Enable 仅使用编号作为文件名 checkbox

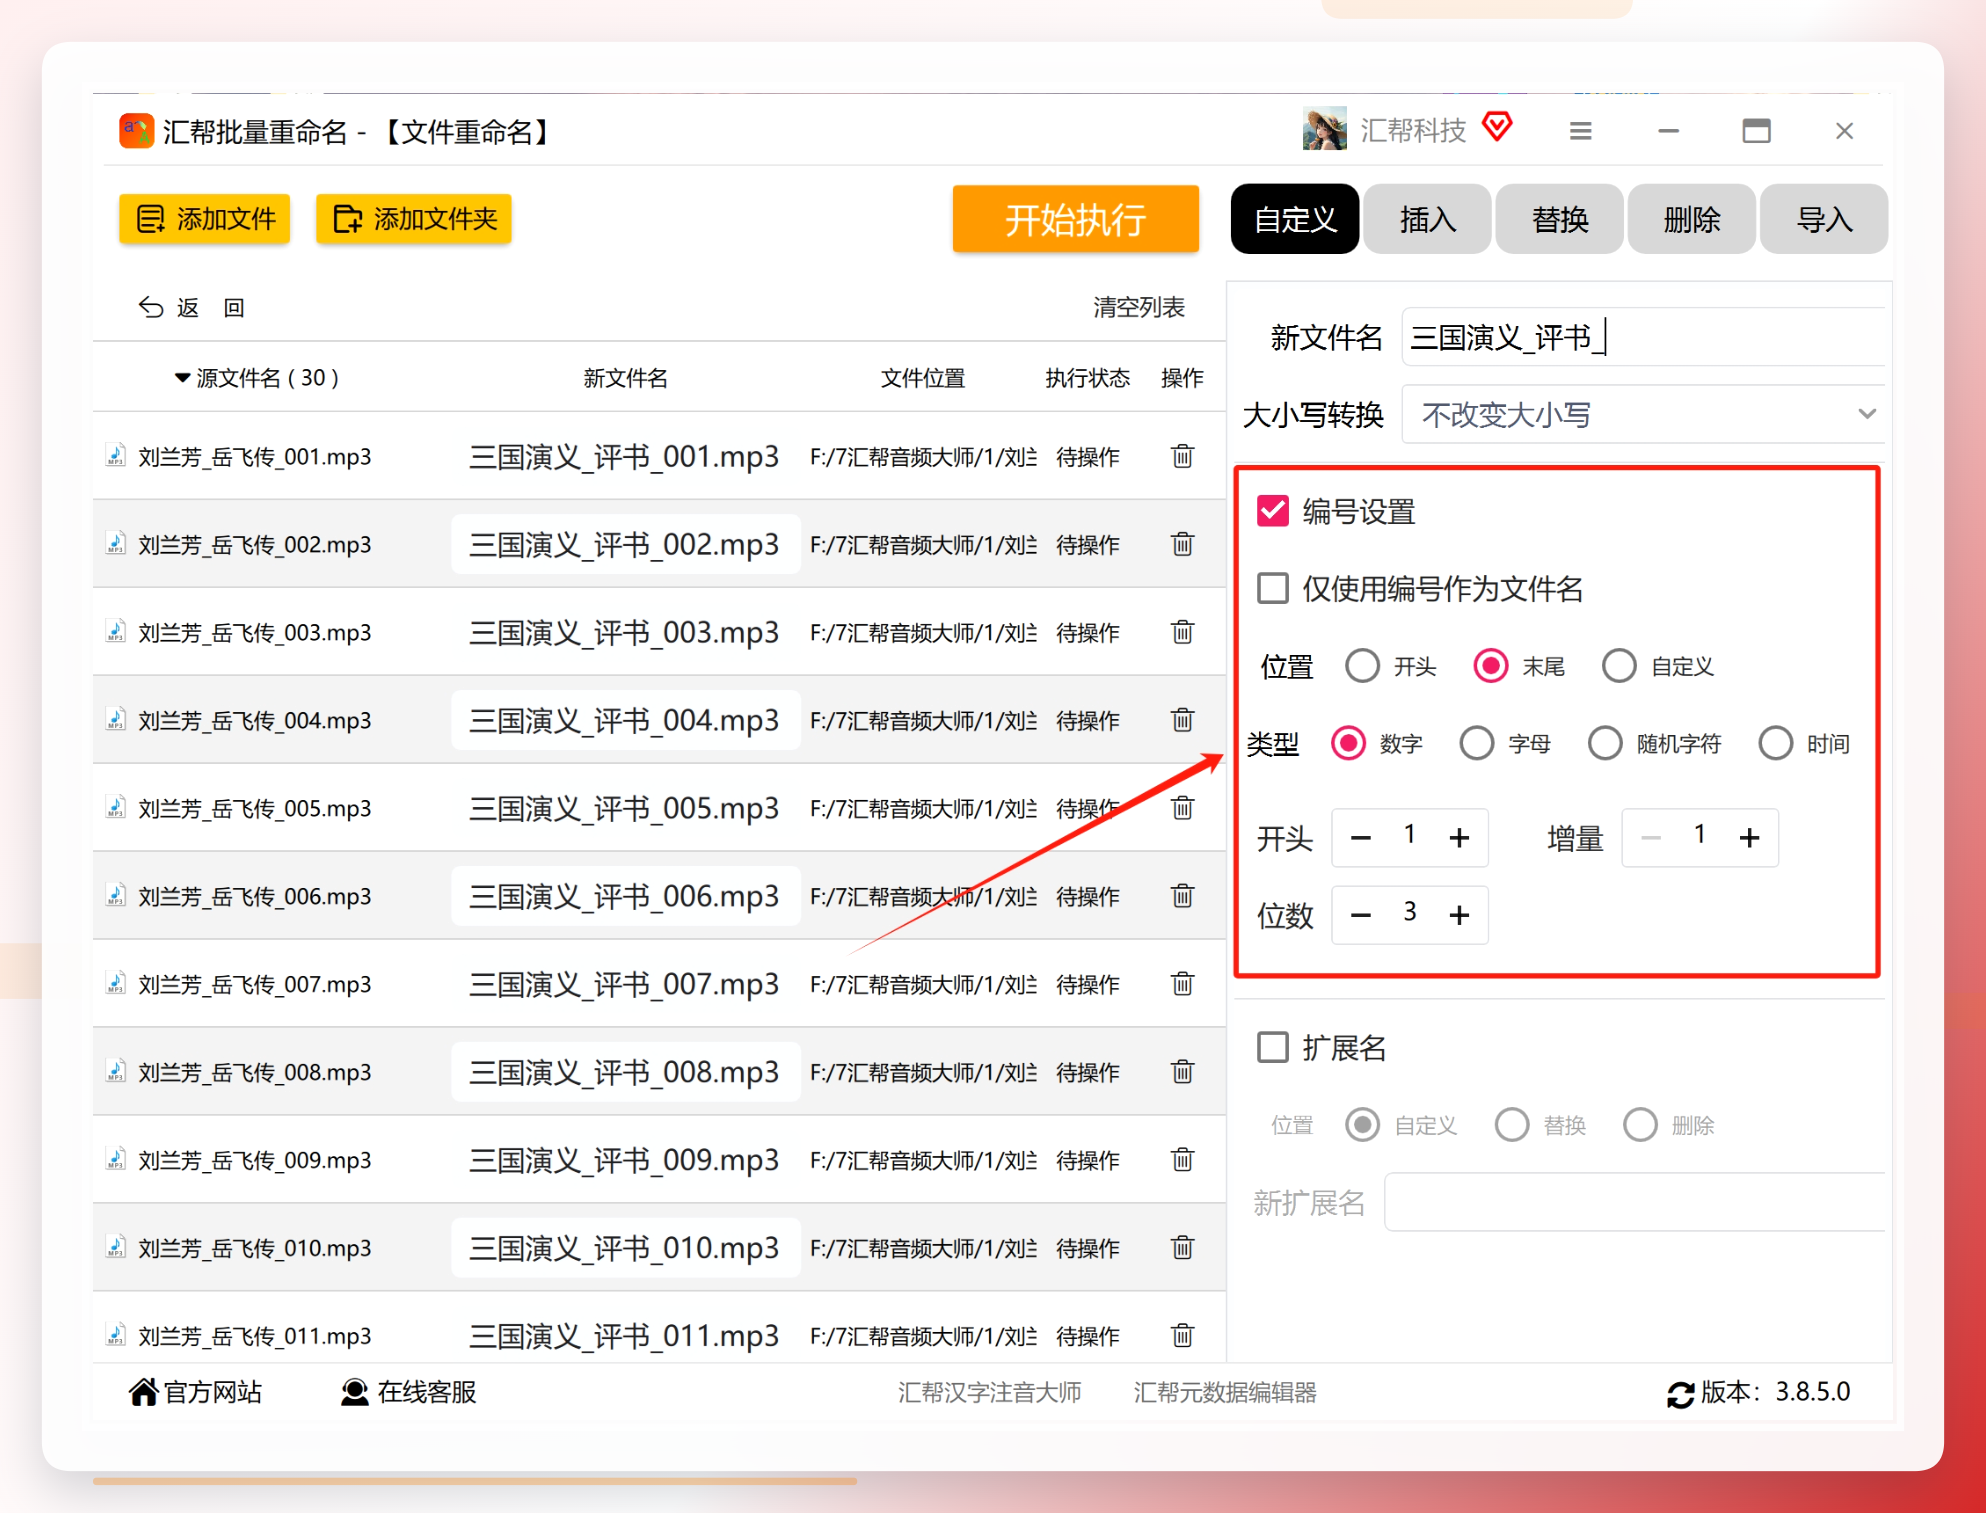1273,588
